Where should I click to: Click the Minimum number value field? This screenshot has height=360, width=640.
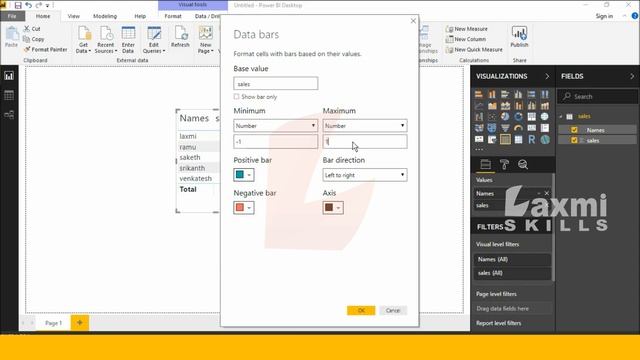[x=276, y=142]
